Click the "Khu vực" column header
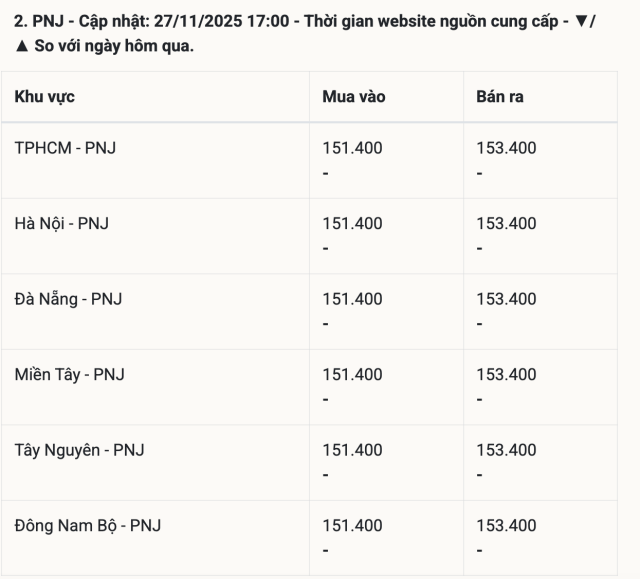The height and width of the screenshot is (579, 640). click(44, 97)
